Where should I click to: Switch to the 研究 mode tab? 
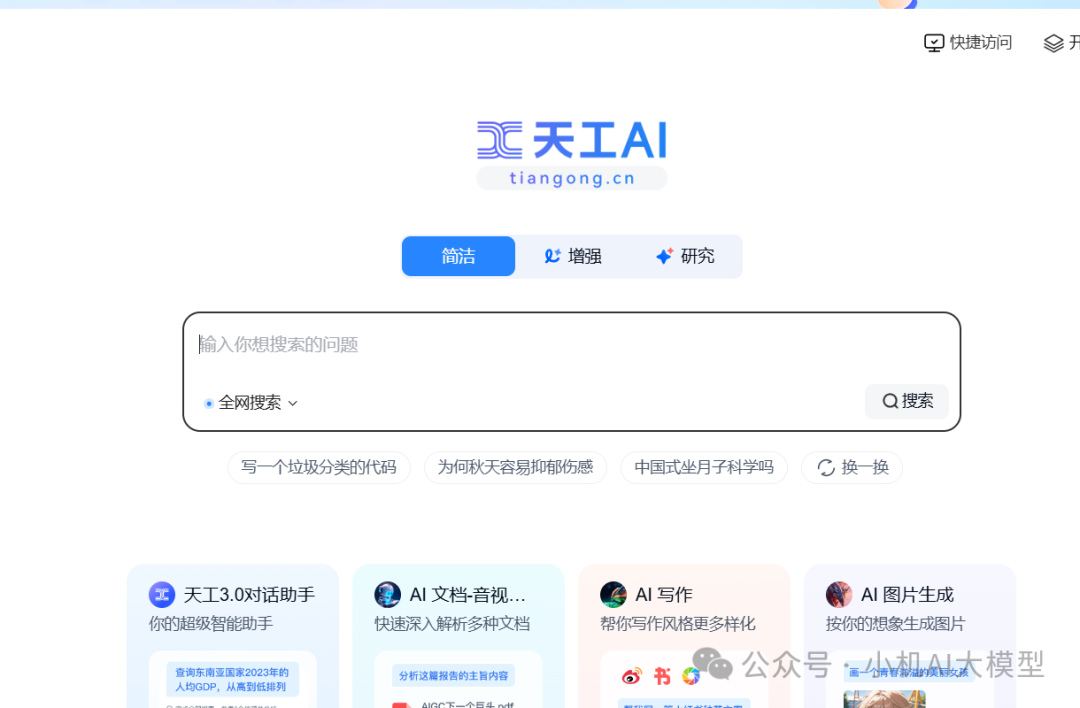click(685, 256)
